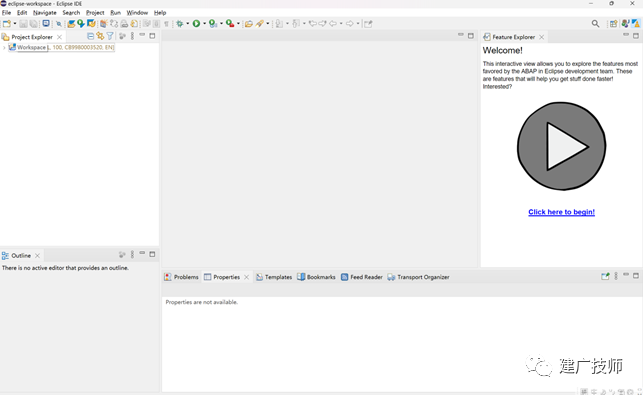Open the bottom panel view menu (three dots)
643x395 pixels.
tap(616, 276)
